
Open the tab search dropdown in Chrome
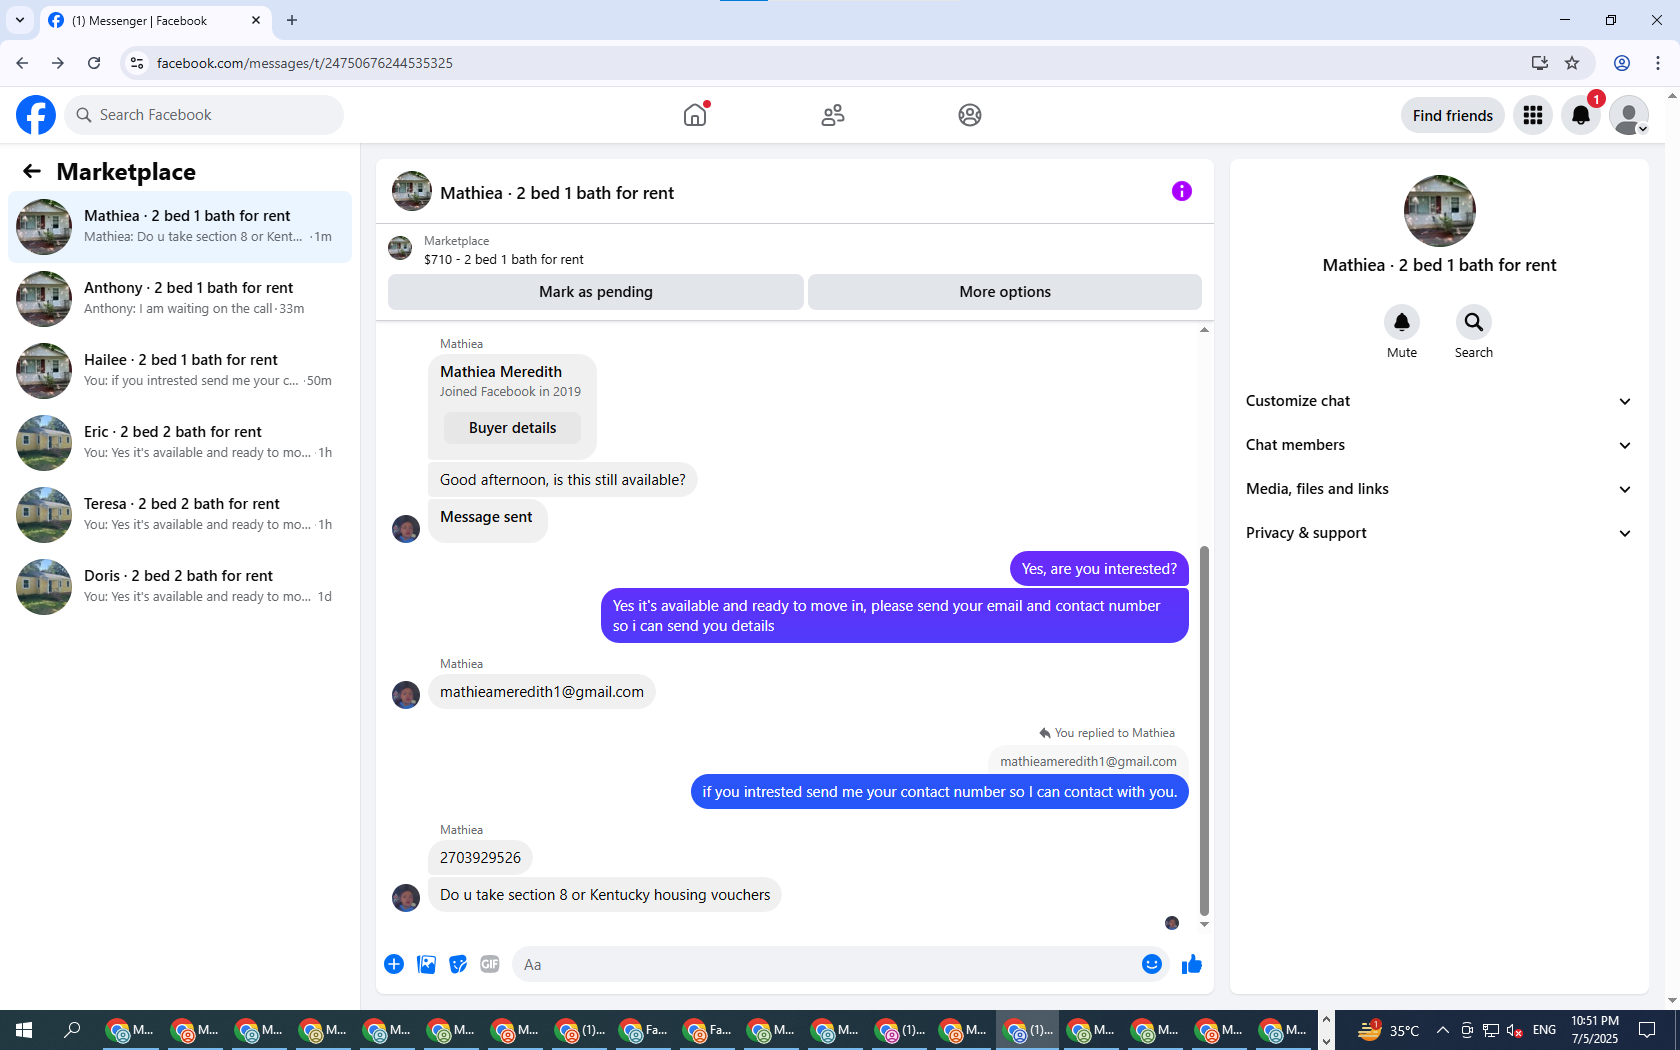[19, 20]
